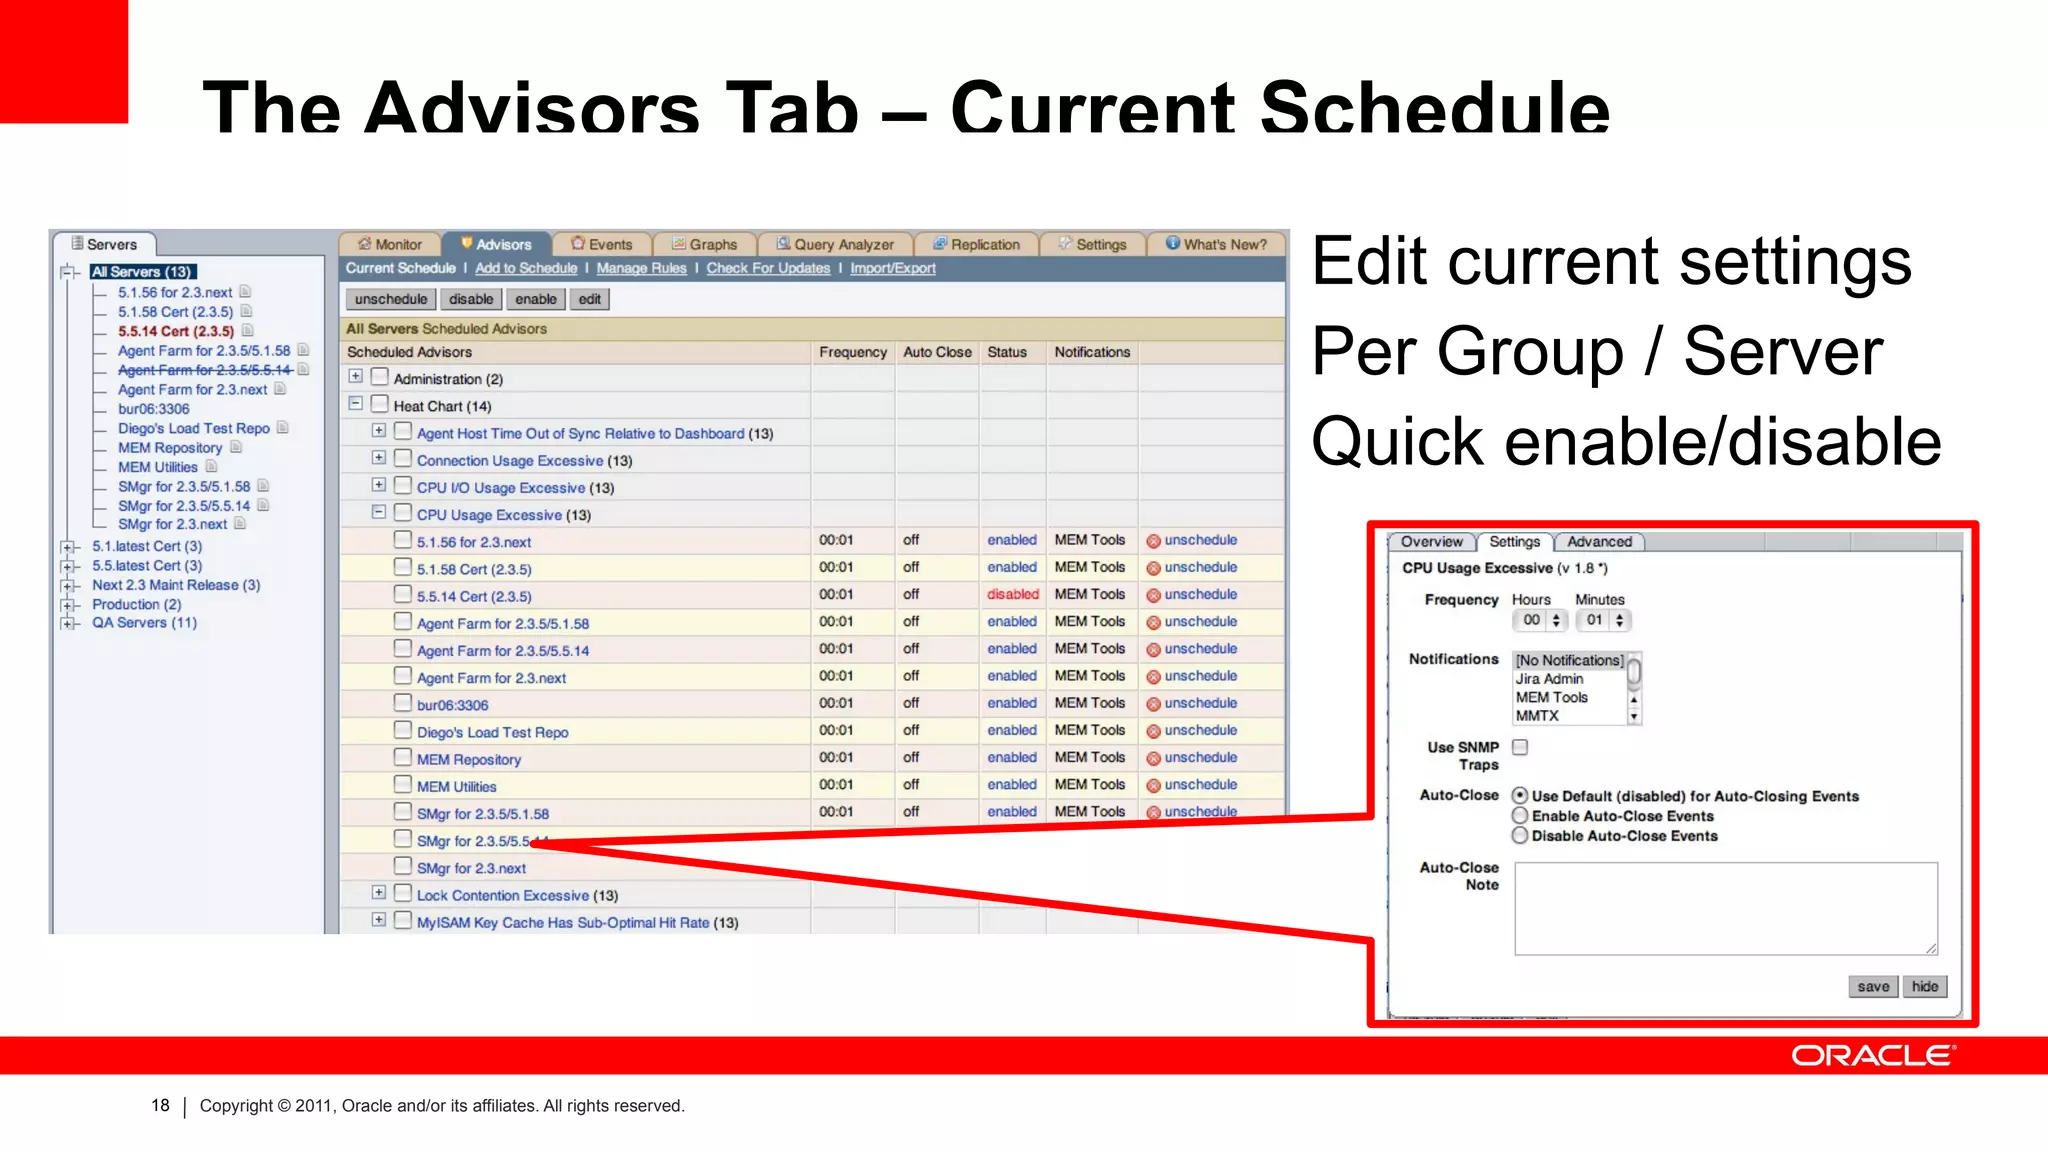The image size is (2048, 1152).
Task: Click the note icon beside 5.1.58 Cert (2.3.5) in tree
Action: [246, 311]
